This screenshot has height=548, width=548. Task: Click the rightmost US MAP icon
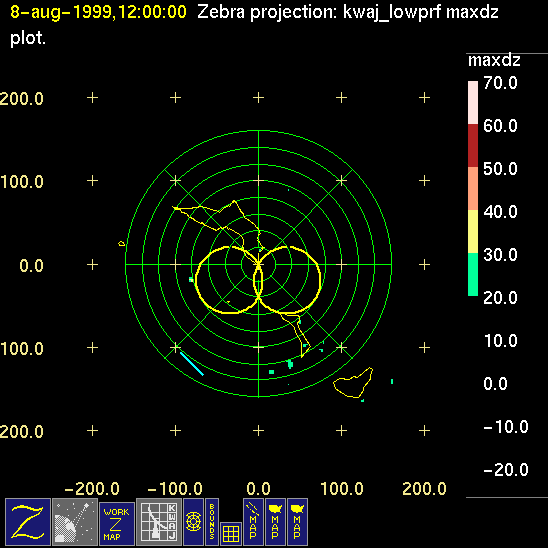tap(297, 522)
